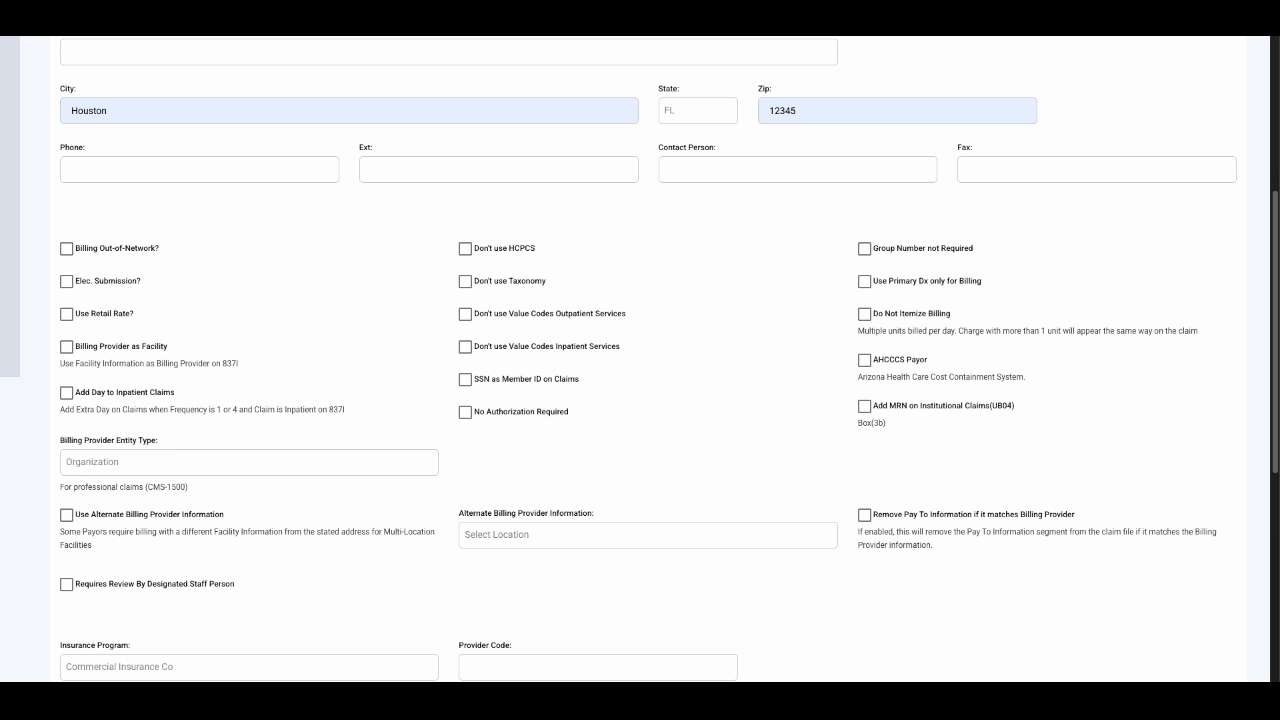Enable Add Day to Inpatient Claims
Viewport: 1280px width, 720px height.
(x=66, y=392)
